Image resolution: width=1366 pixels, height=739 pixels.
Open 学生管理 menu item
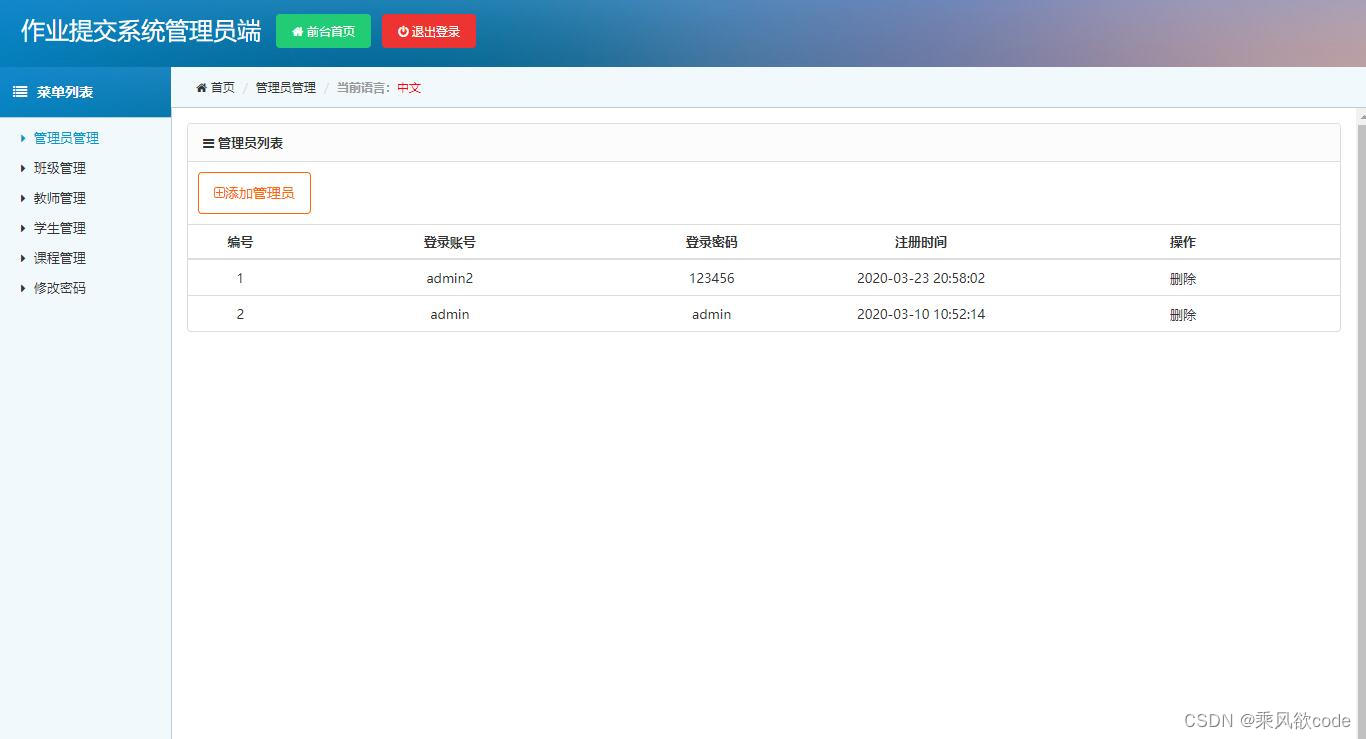coord(60,228)
